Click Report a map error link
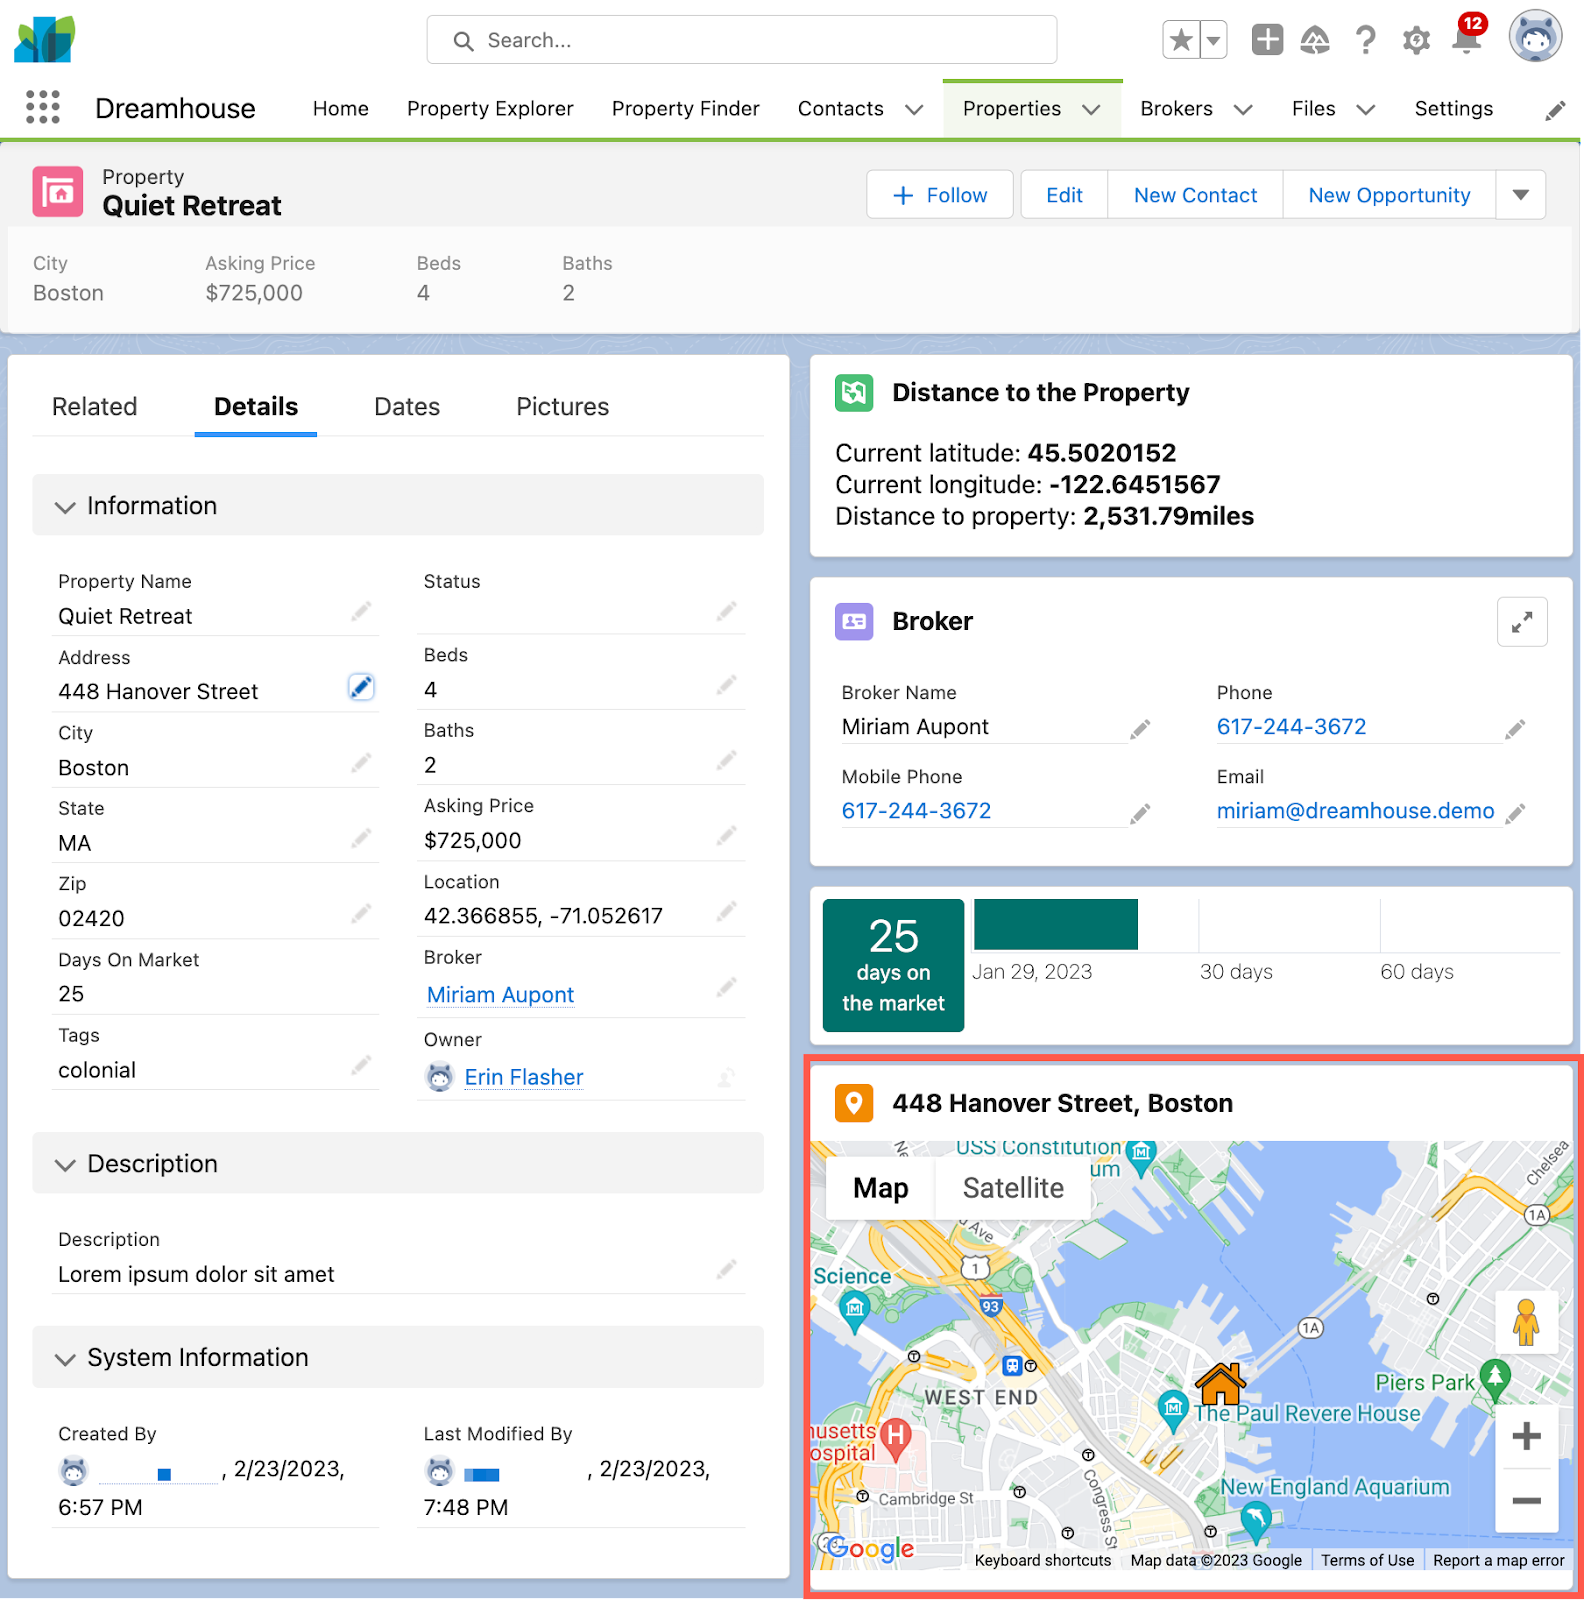 click(x=1498, y=1560)
